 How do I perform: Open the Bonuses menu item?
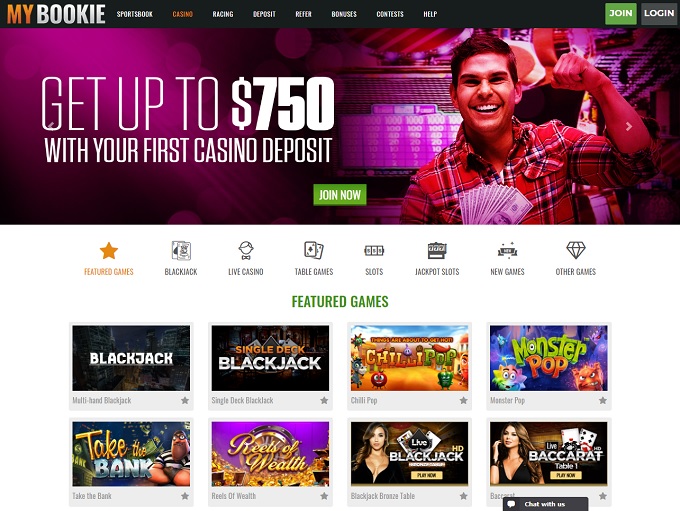[344, 14]
